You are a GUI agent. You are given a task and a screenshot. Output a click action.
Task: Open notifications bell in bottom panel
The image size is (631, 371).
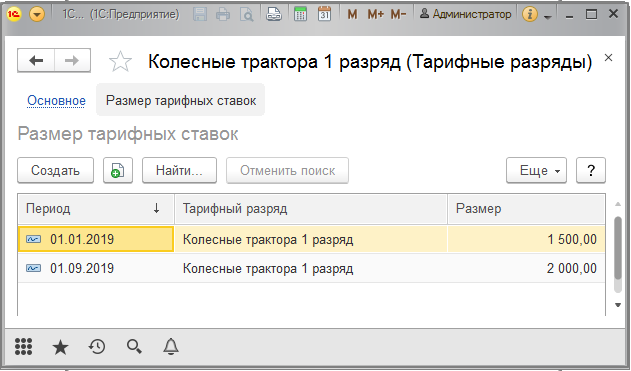pos(171,346)
